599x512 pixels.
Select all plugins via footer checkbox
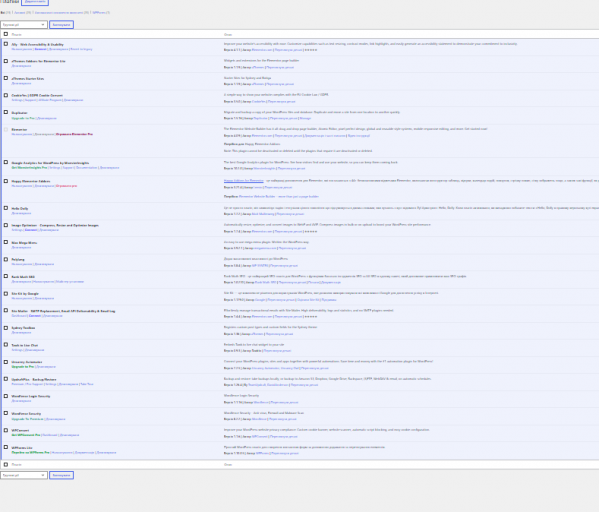(6, 465)
